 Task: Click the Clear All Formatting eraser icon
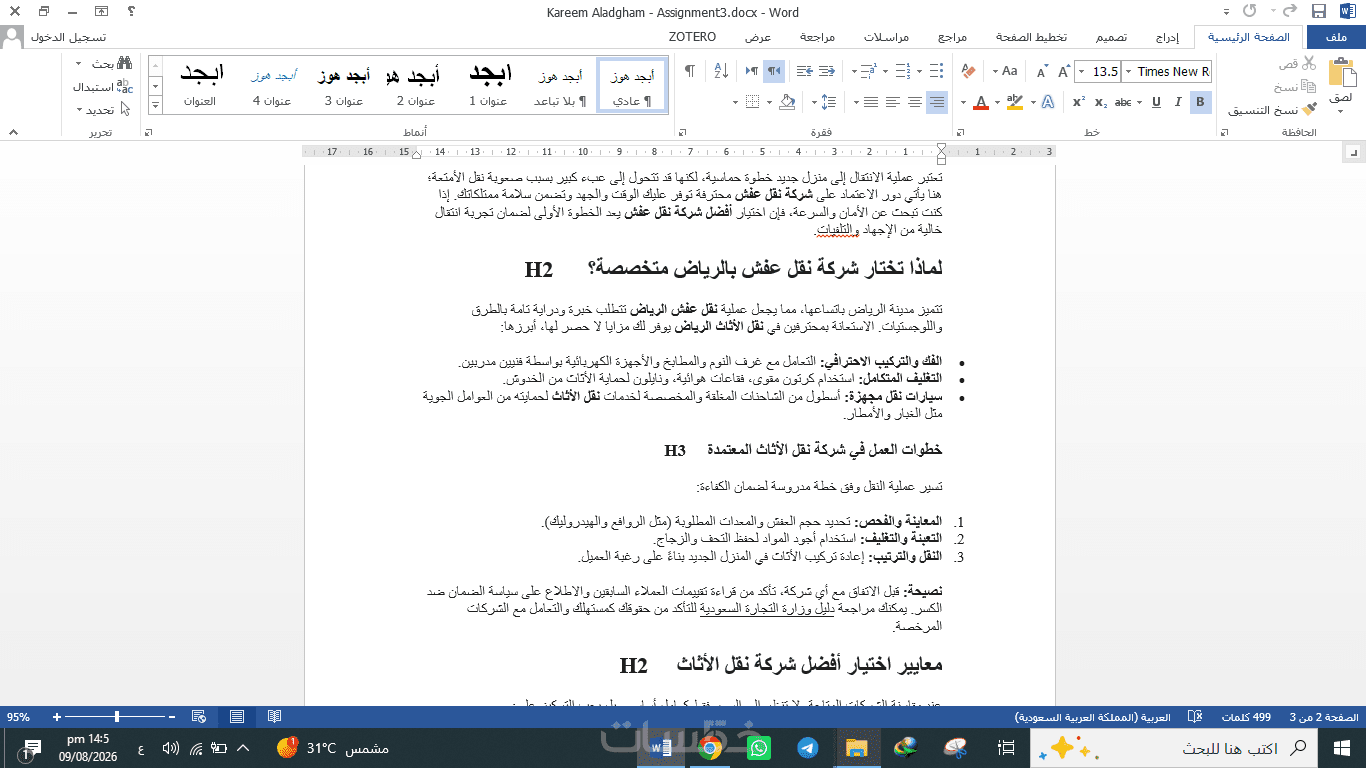click(x=967, y=71)
